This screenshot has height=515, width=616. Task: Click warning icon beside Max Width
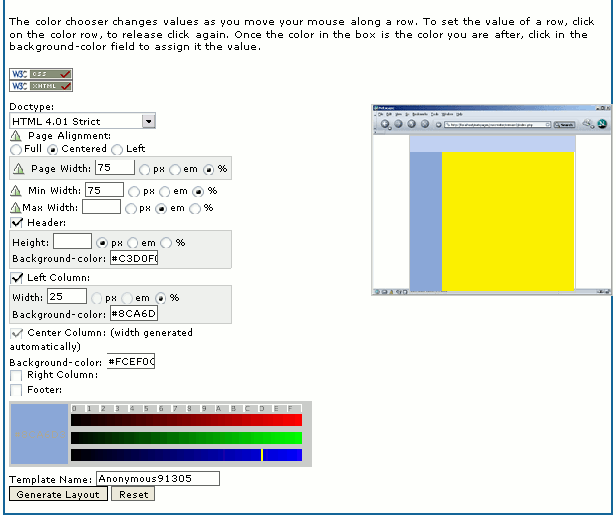pyautogui.click(x=15, y=208)
